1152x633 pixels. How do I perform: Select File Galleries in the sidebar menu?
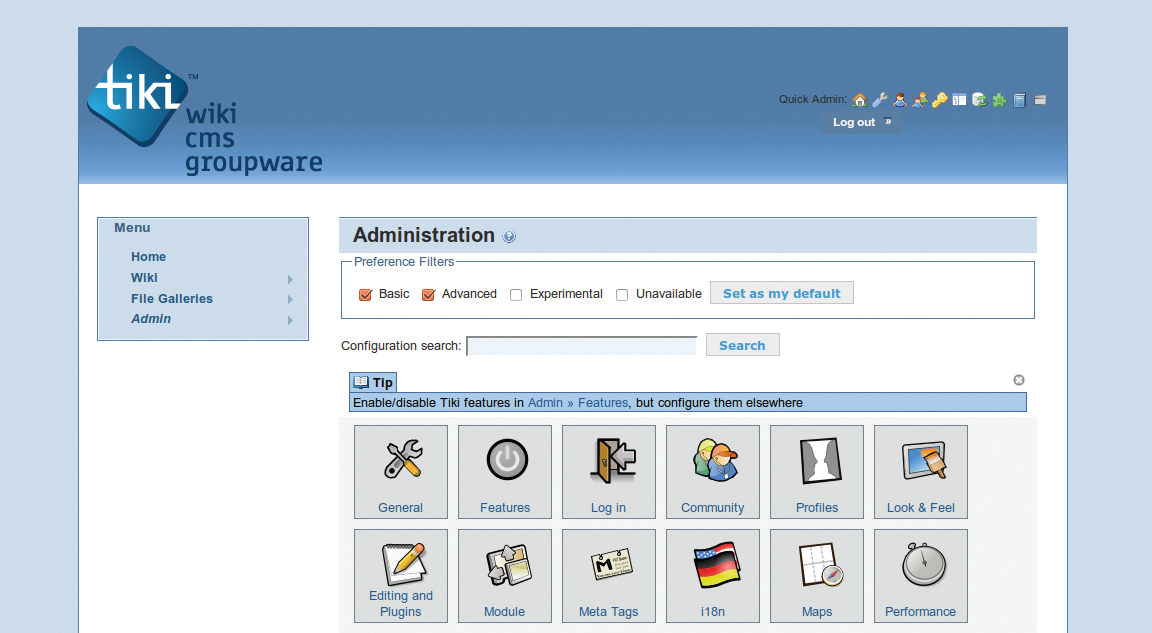point(172,299)
